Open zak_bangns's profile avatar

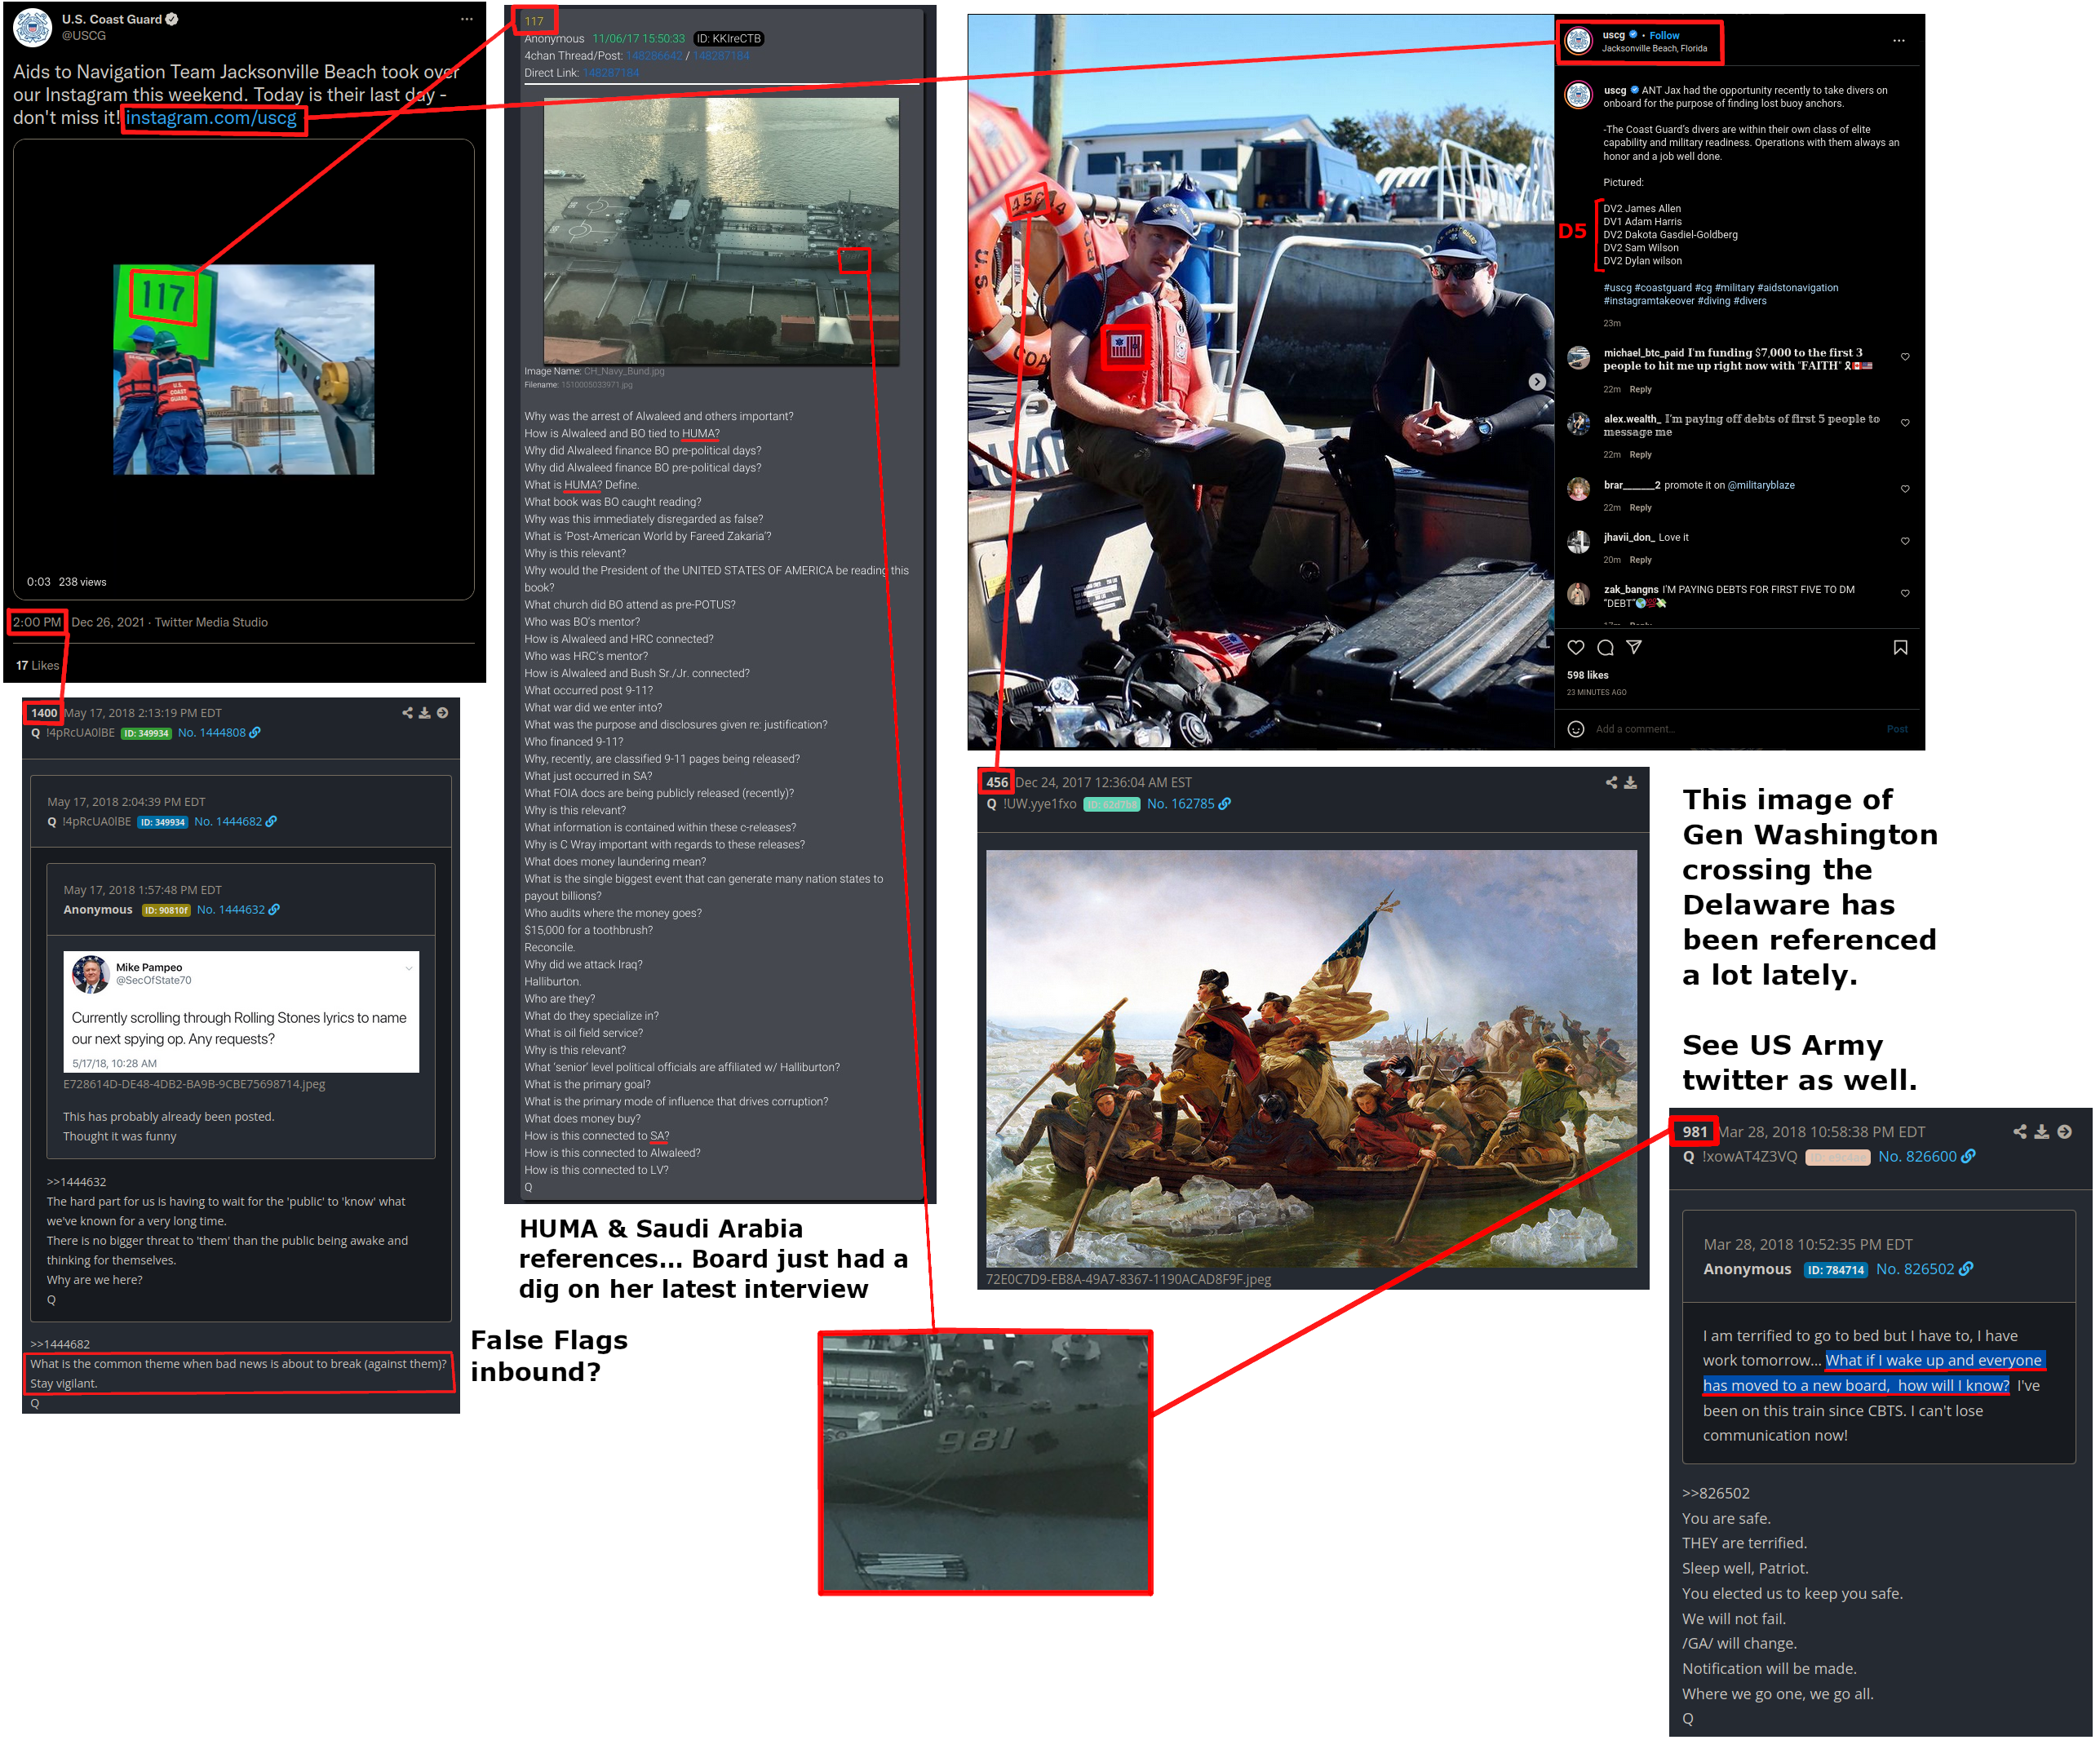tap(1578, 594)
